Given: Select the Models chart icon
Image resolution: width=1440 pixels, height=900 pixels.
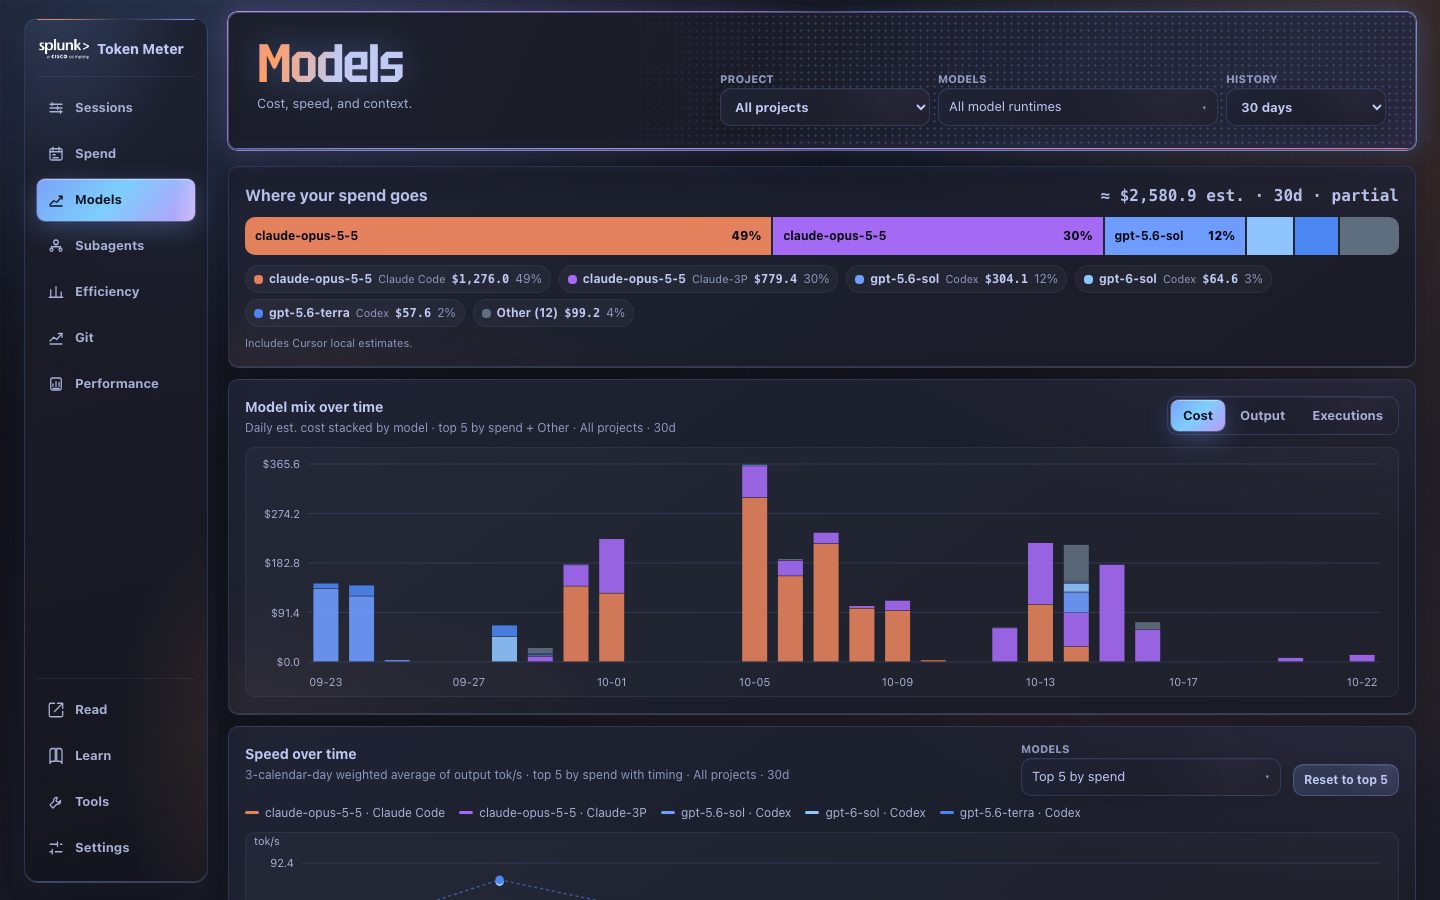Looking at the screenshot, I should point(56,200).
